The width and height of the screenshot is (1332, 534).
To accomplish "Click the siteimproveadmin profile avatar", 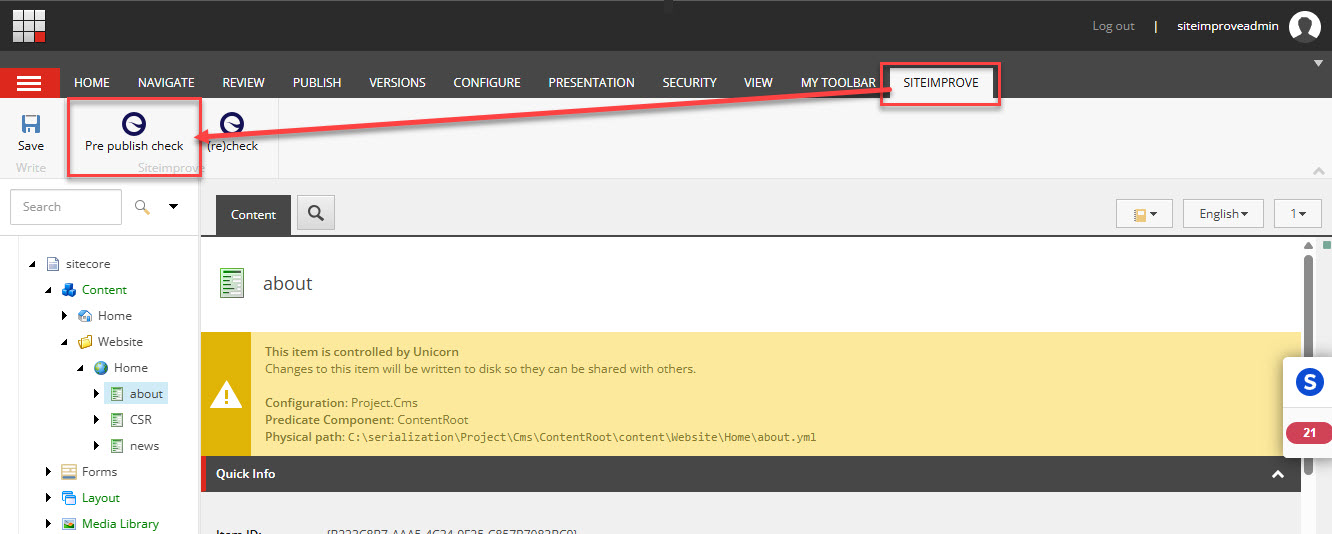I will pos(1305,26).
